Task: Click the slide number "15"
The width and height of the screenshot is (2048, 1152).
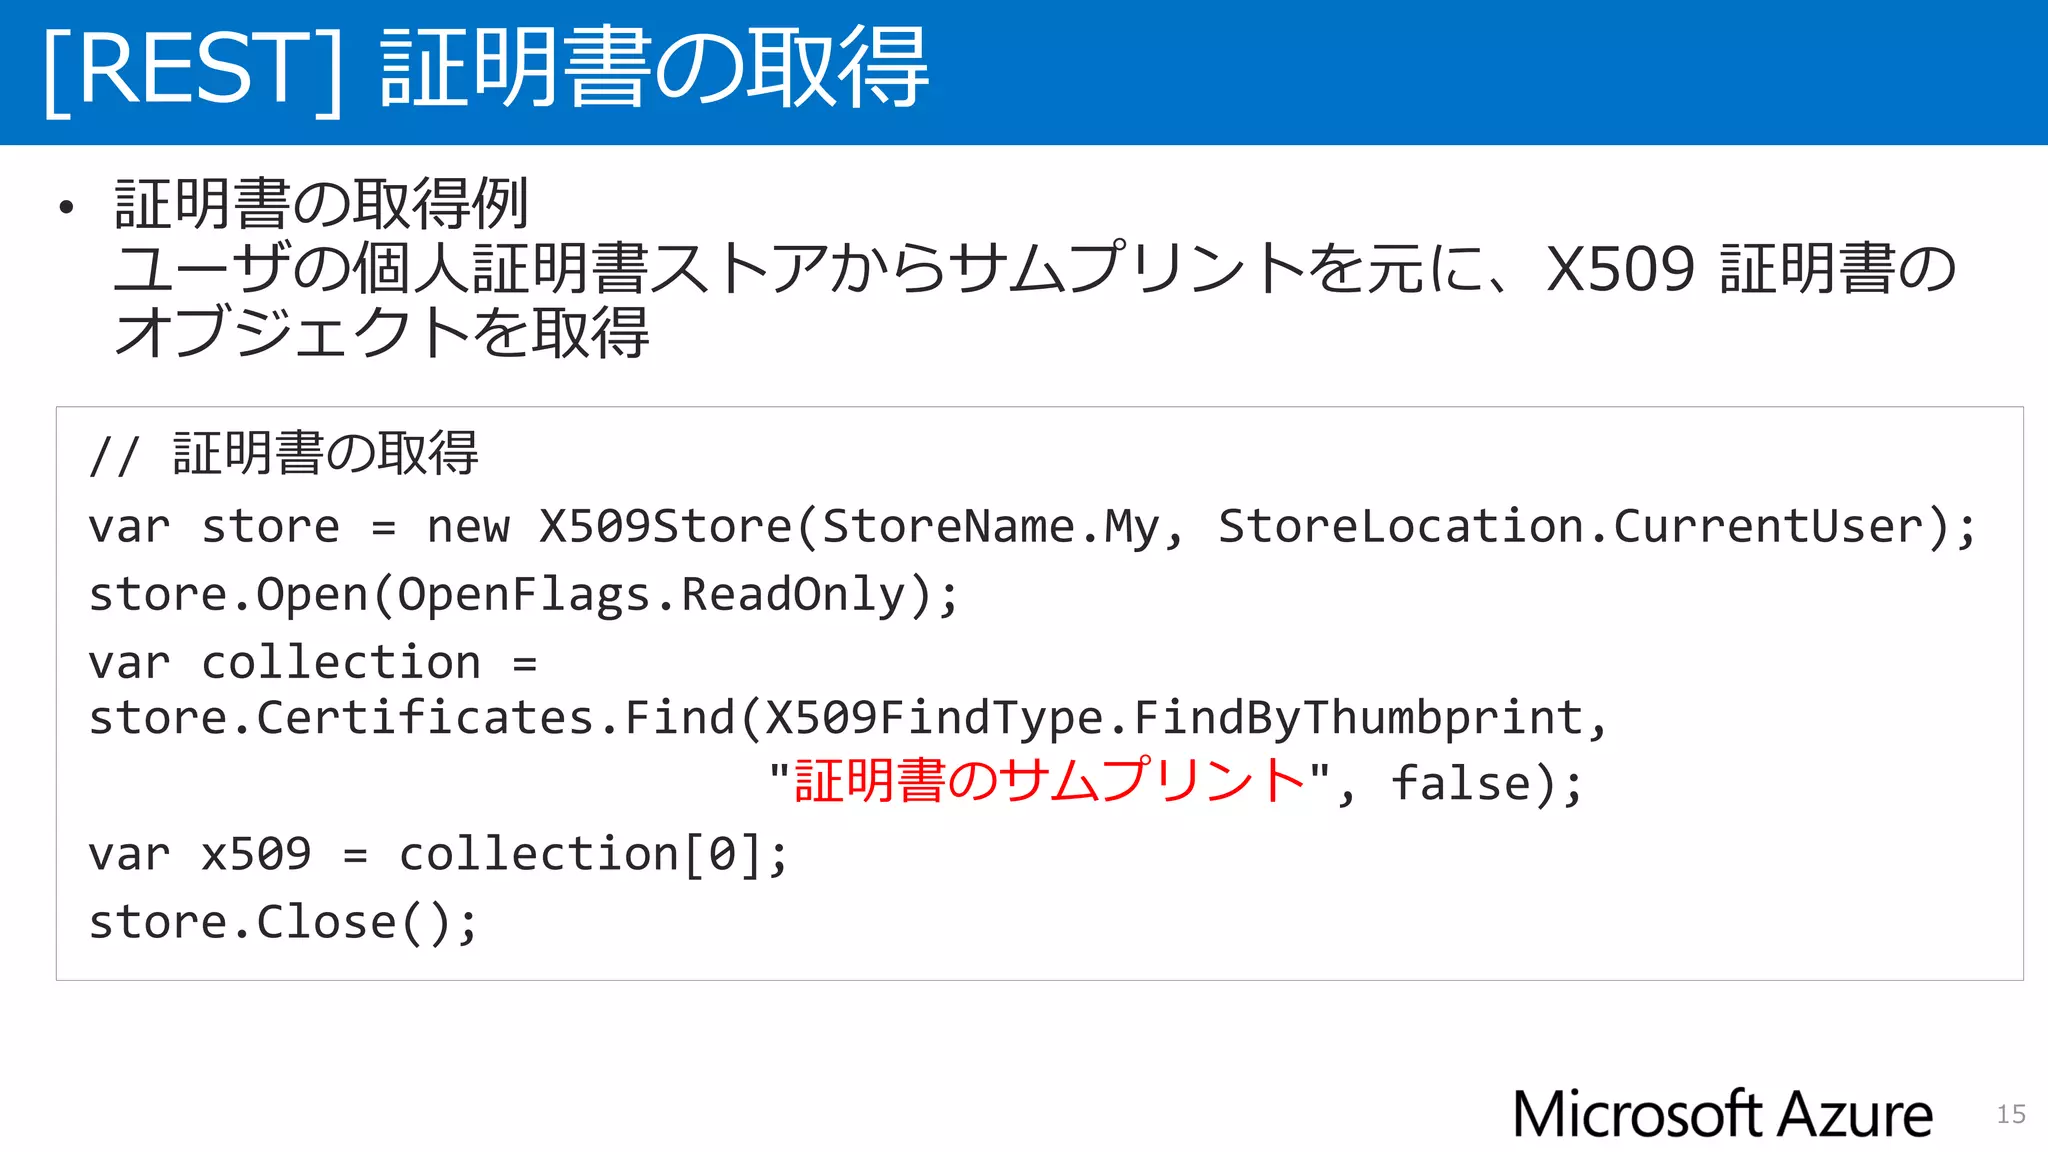Action: tap(2011, 1114)
